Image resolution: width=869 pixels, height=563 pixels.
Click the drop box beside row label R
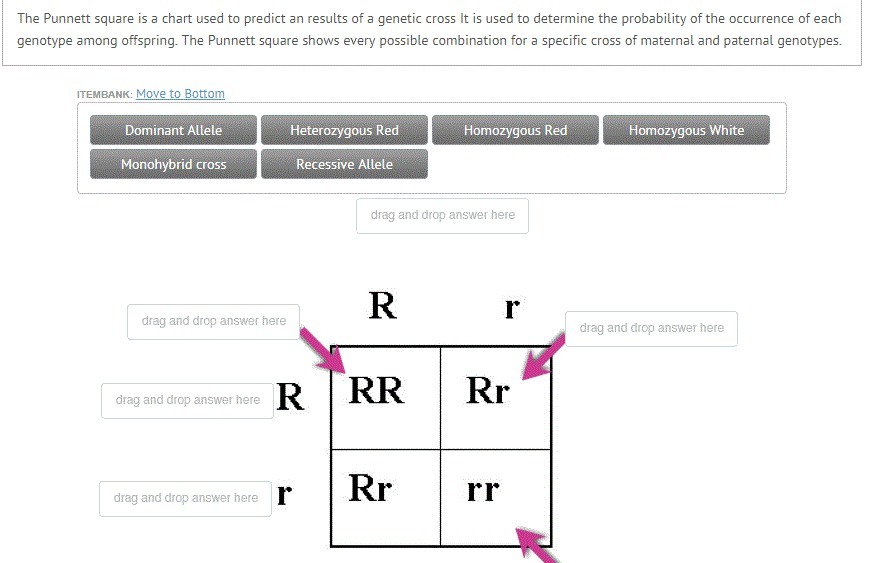[187, 400]
